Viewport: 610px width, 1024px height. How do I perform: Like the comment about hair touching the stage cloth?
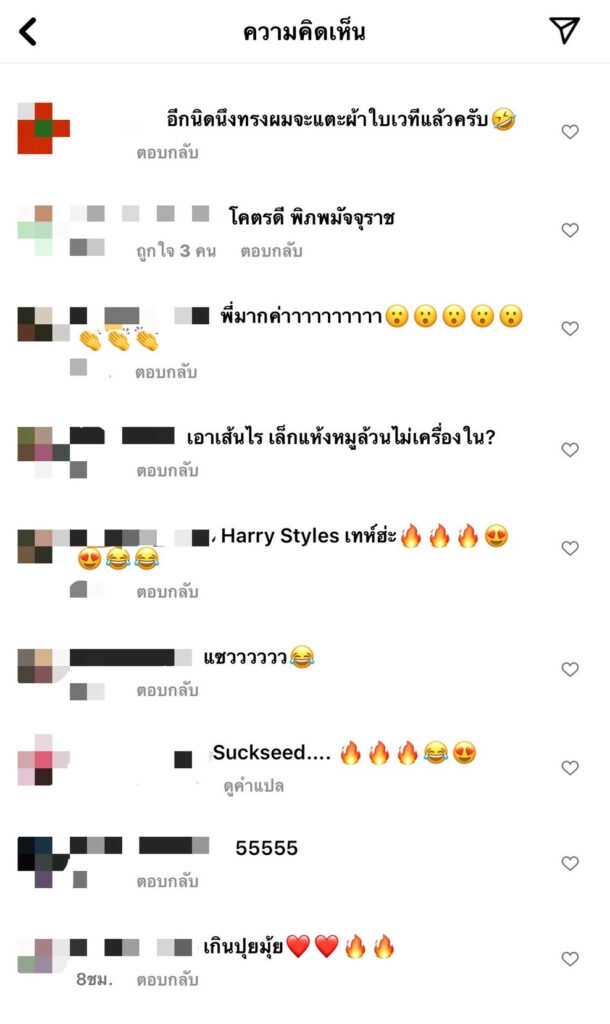tap(570, 132)
